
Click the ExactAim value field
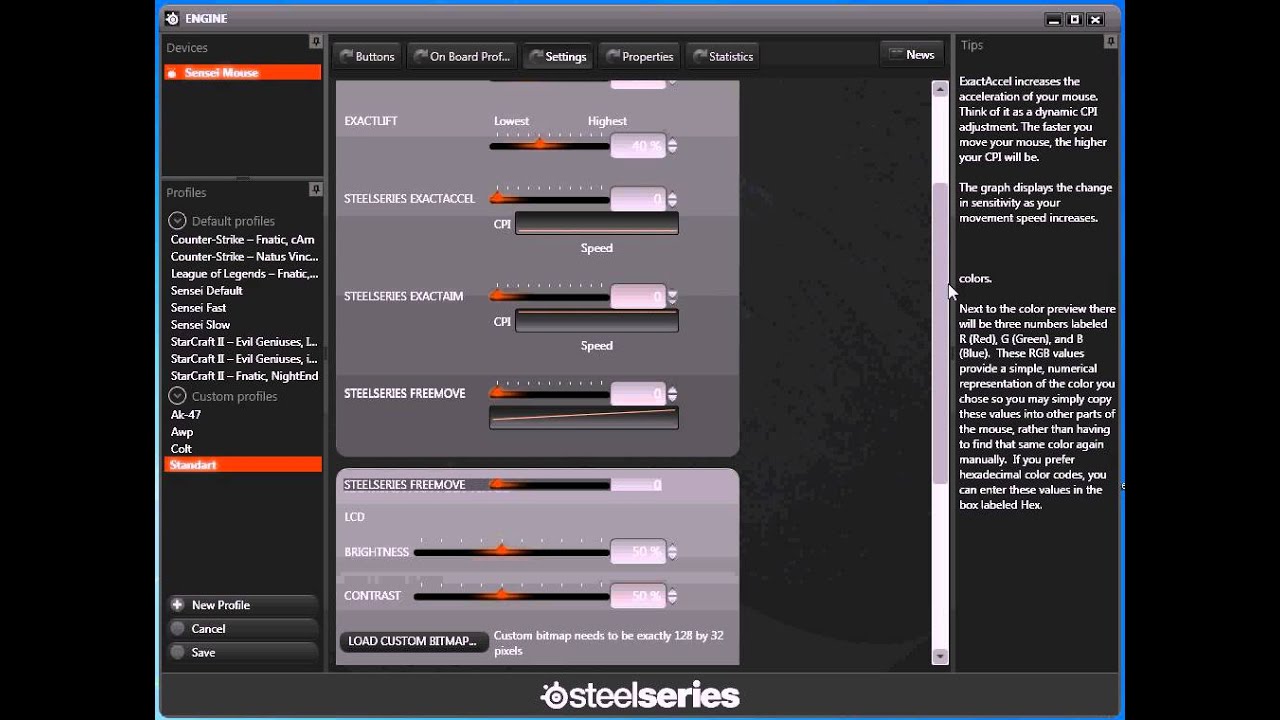pos(638,296)
